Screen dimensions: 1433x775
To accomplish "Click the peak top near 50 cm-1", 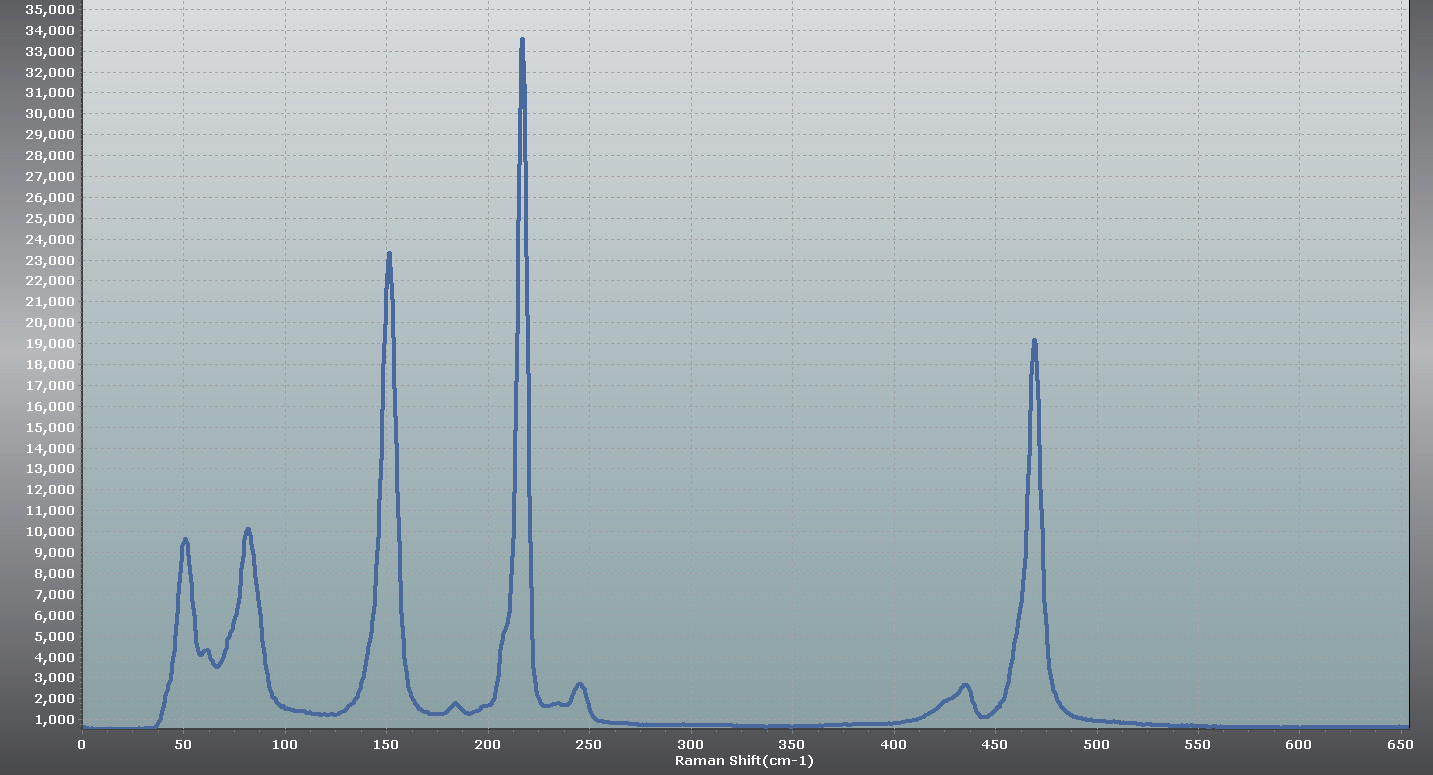I will coord(185,540).
